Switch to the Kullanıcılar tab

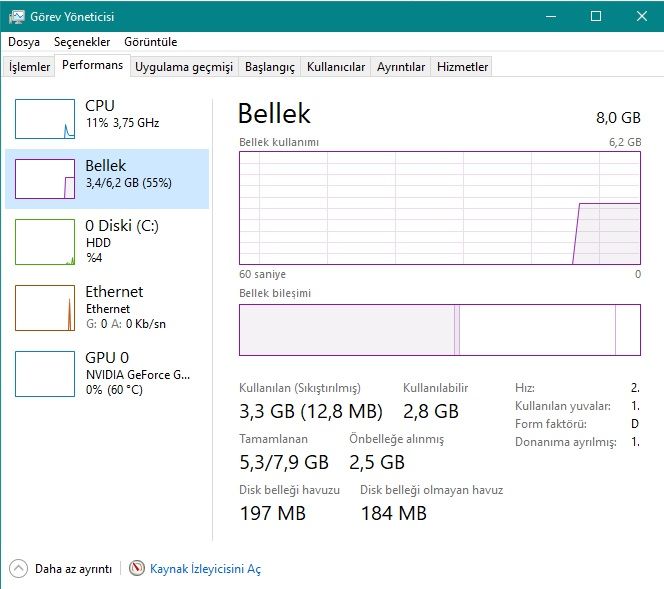(336, 67)
